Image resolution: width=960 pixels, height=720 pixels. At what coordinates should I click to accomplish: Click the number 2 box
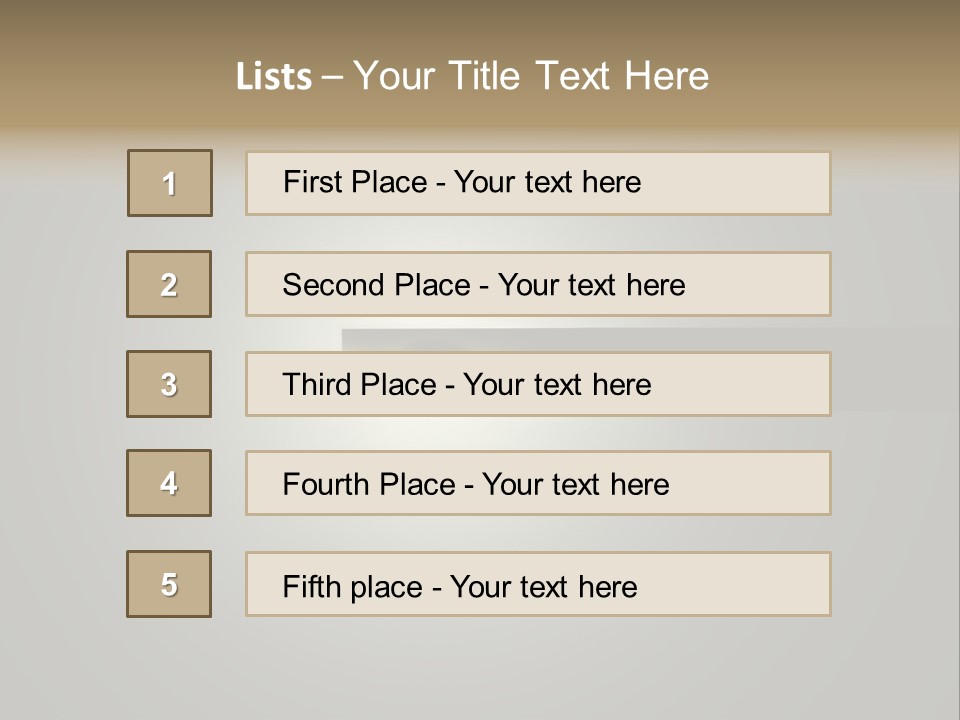pyautogui.click(x=169, y=284)
